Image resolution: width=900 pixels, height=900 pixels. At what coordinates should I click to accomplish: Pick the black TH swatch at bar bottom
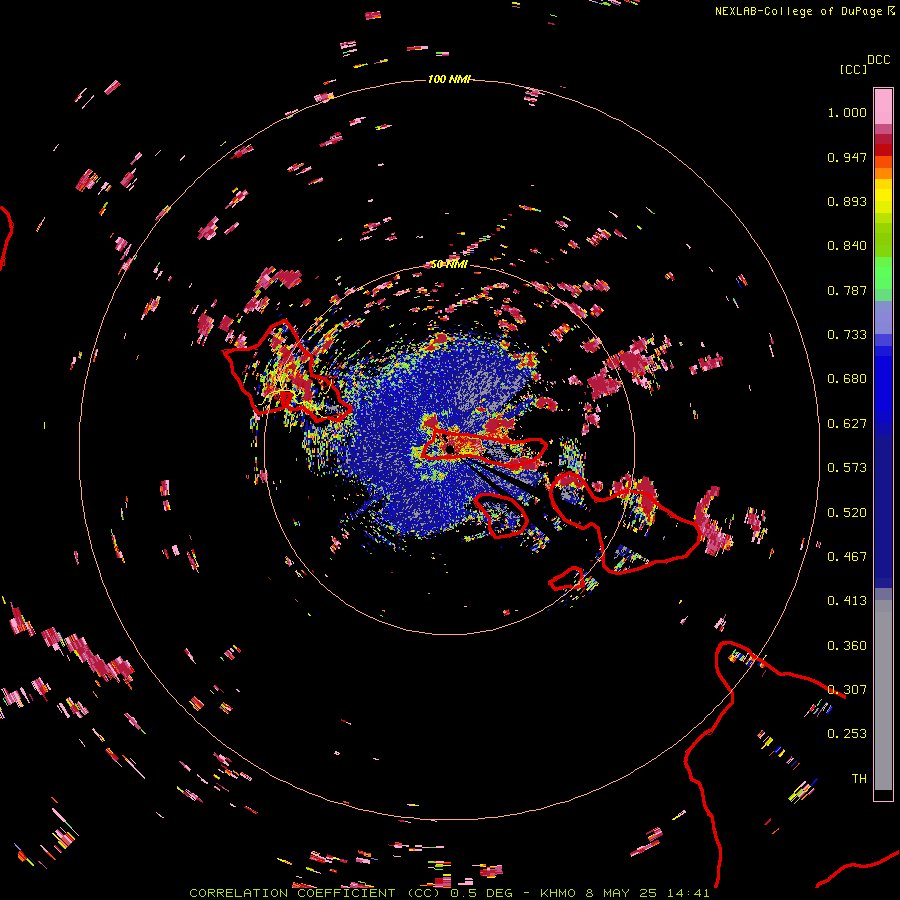pyautogui.click(x=883, y=795)
